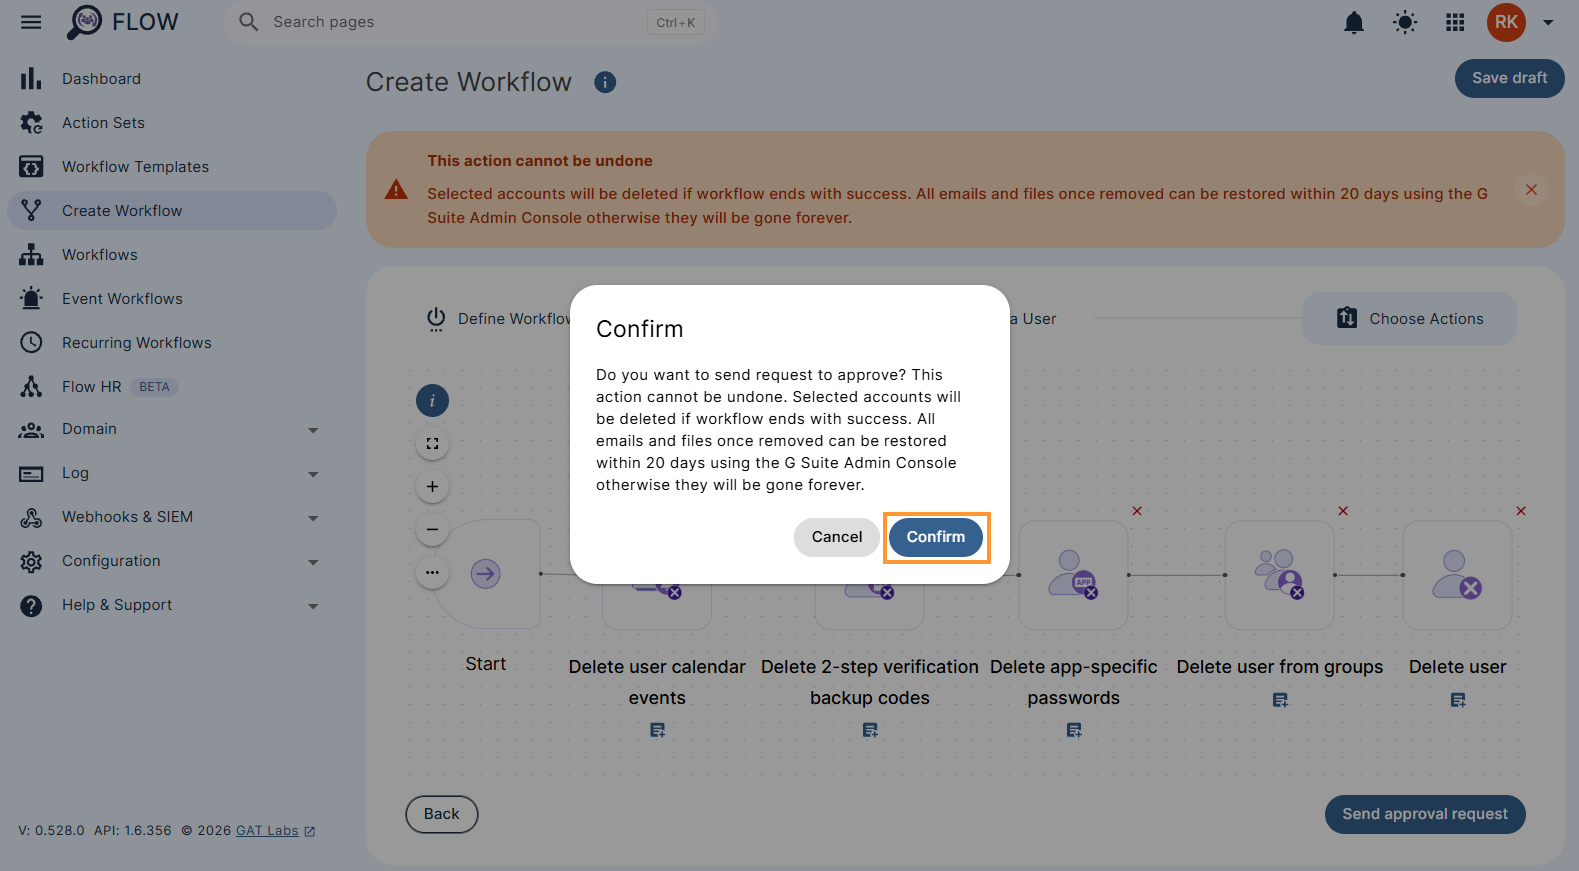
Task: Open the Workflows list
Action: (172, 255)
